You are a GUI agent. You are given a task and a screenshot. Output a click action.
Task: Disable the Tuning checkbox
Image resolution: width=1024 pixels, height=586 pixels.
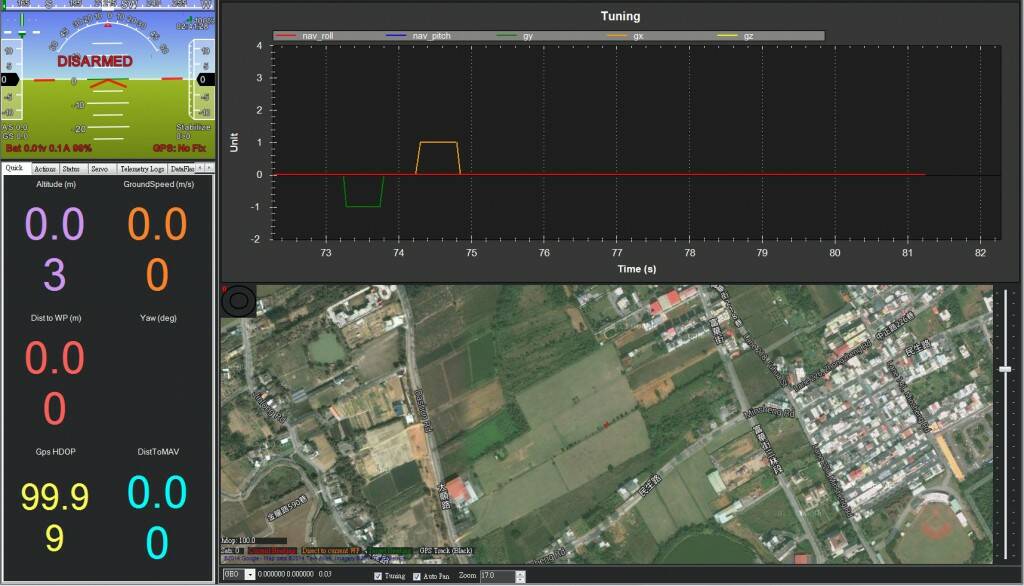click(377, 577)
